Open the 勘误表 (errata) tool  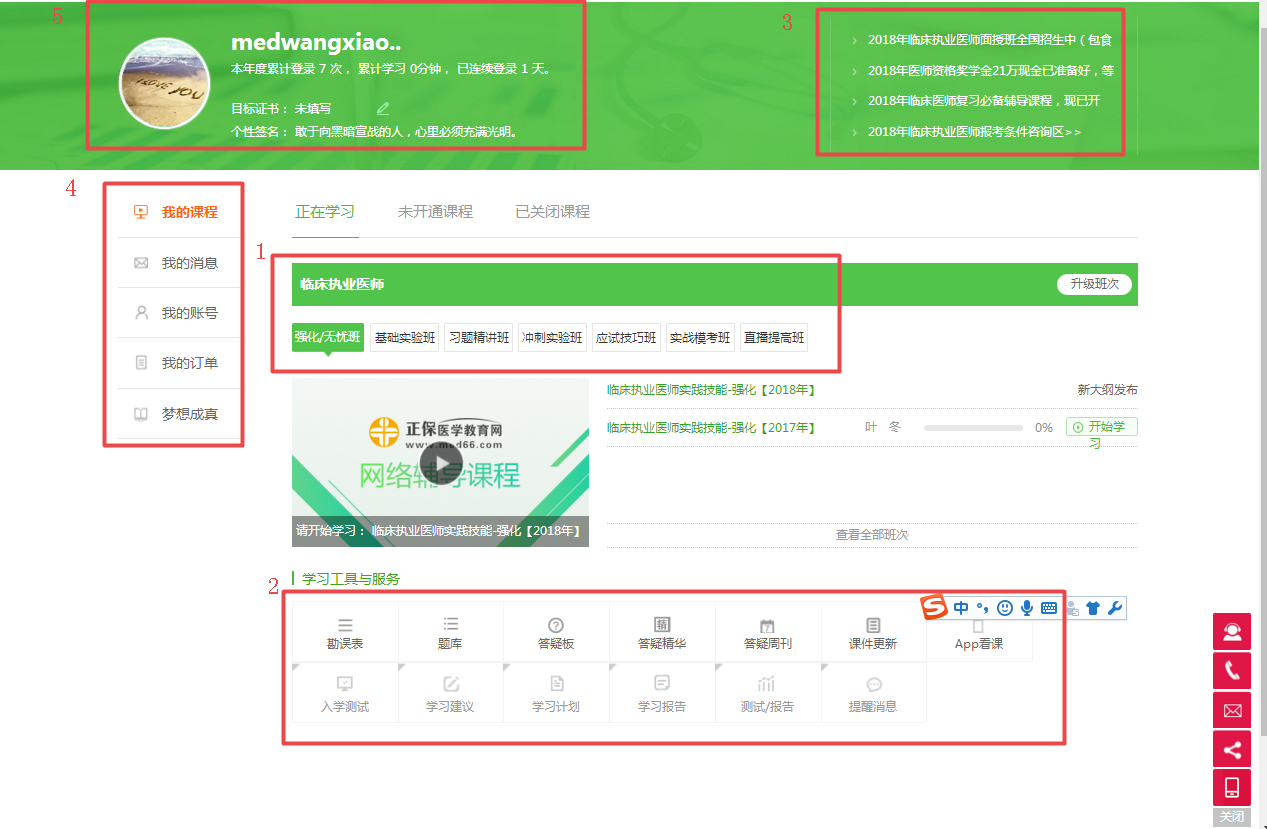[344, 633]
